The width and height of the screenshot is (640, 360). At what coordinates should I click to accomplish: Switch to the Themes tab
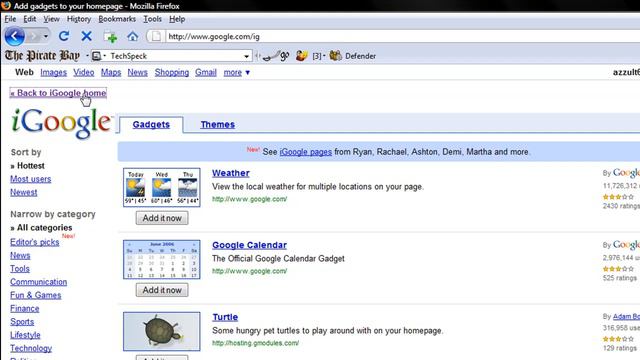tap(218, 124)
